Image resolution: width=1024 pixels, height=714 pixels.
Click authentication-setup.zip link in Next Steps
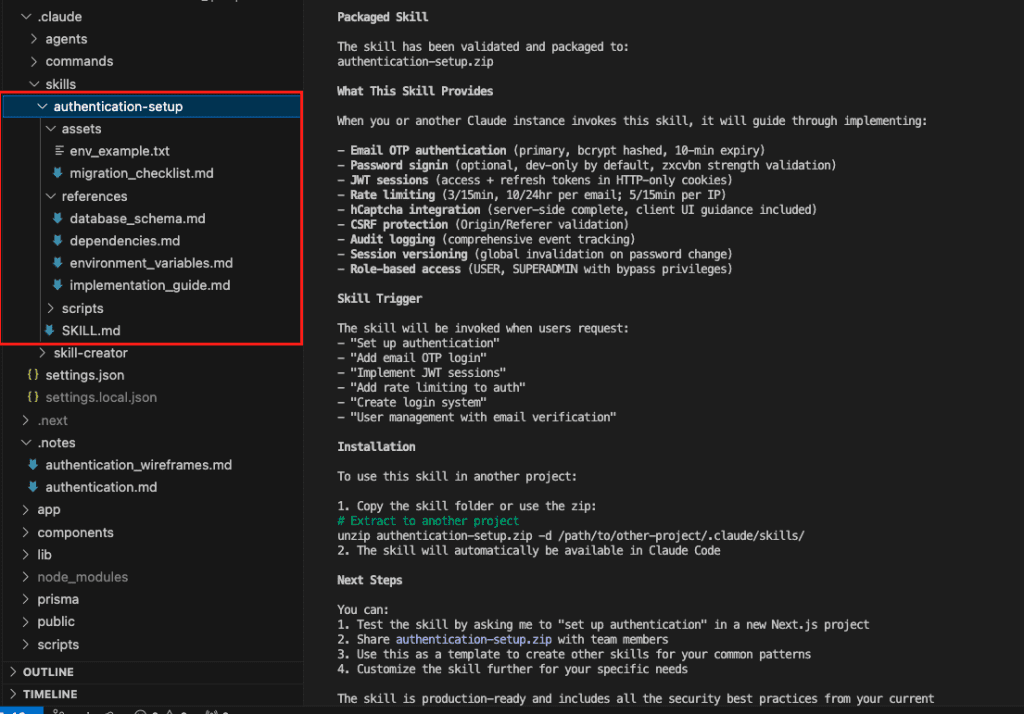458,639
